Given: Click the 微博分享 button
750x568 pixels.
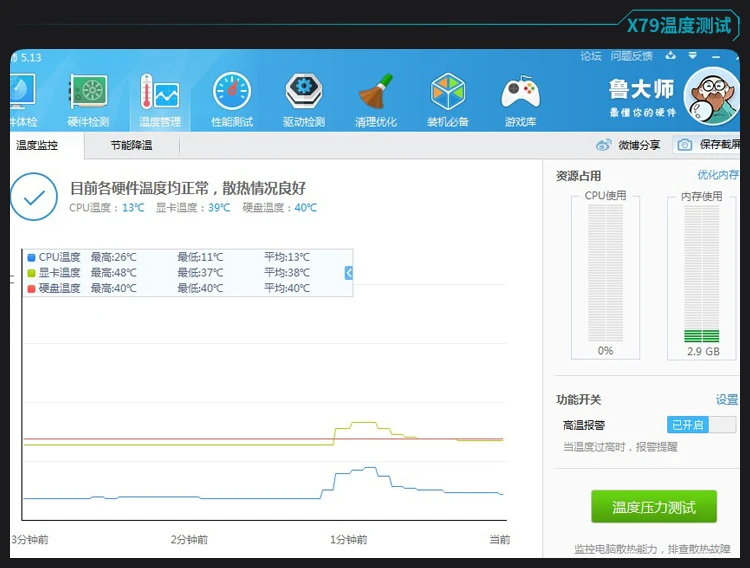Looking at the screenshot, I should [629, 145].
